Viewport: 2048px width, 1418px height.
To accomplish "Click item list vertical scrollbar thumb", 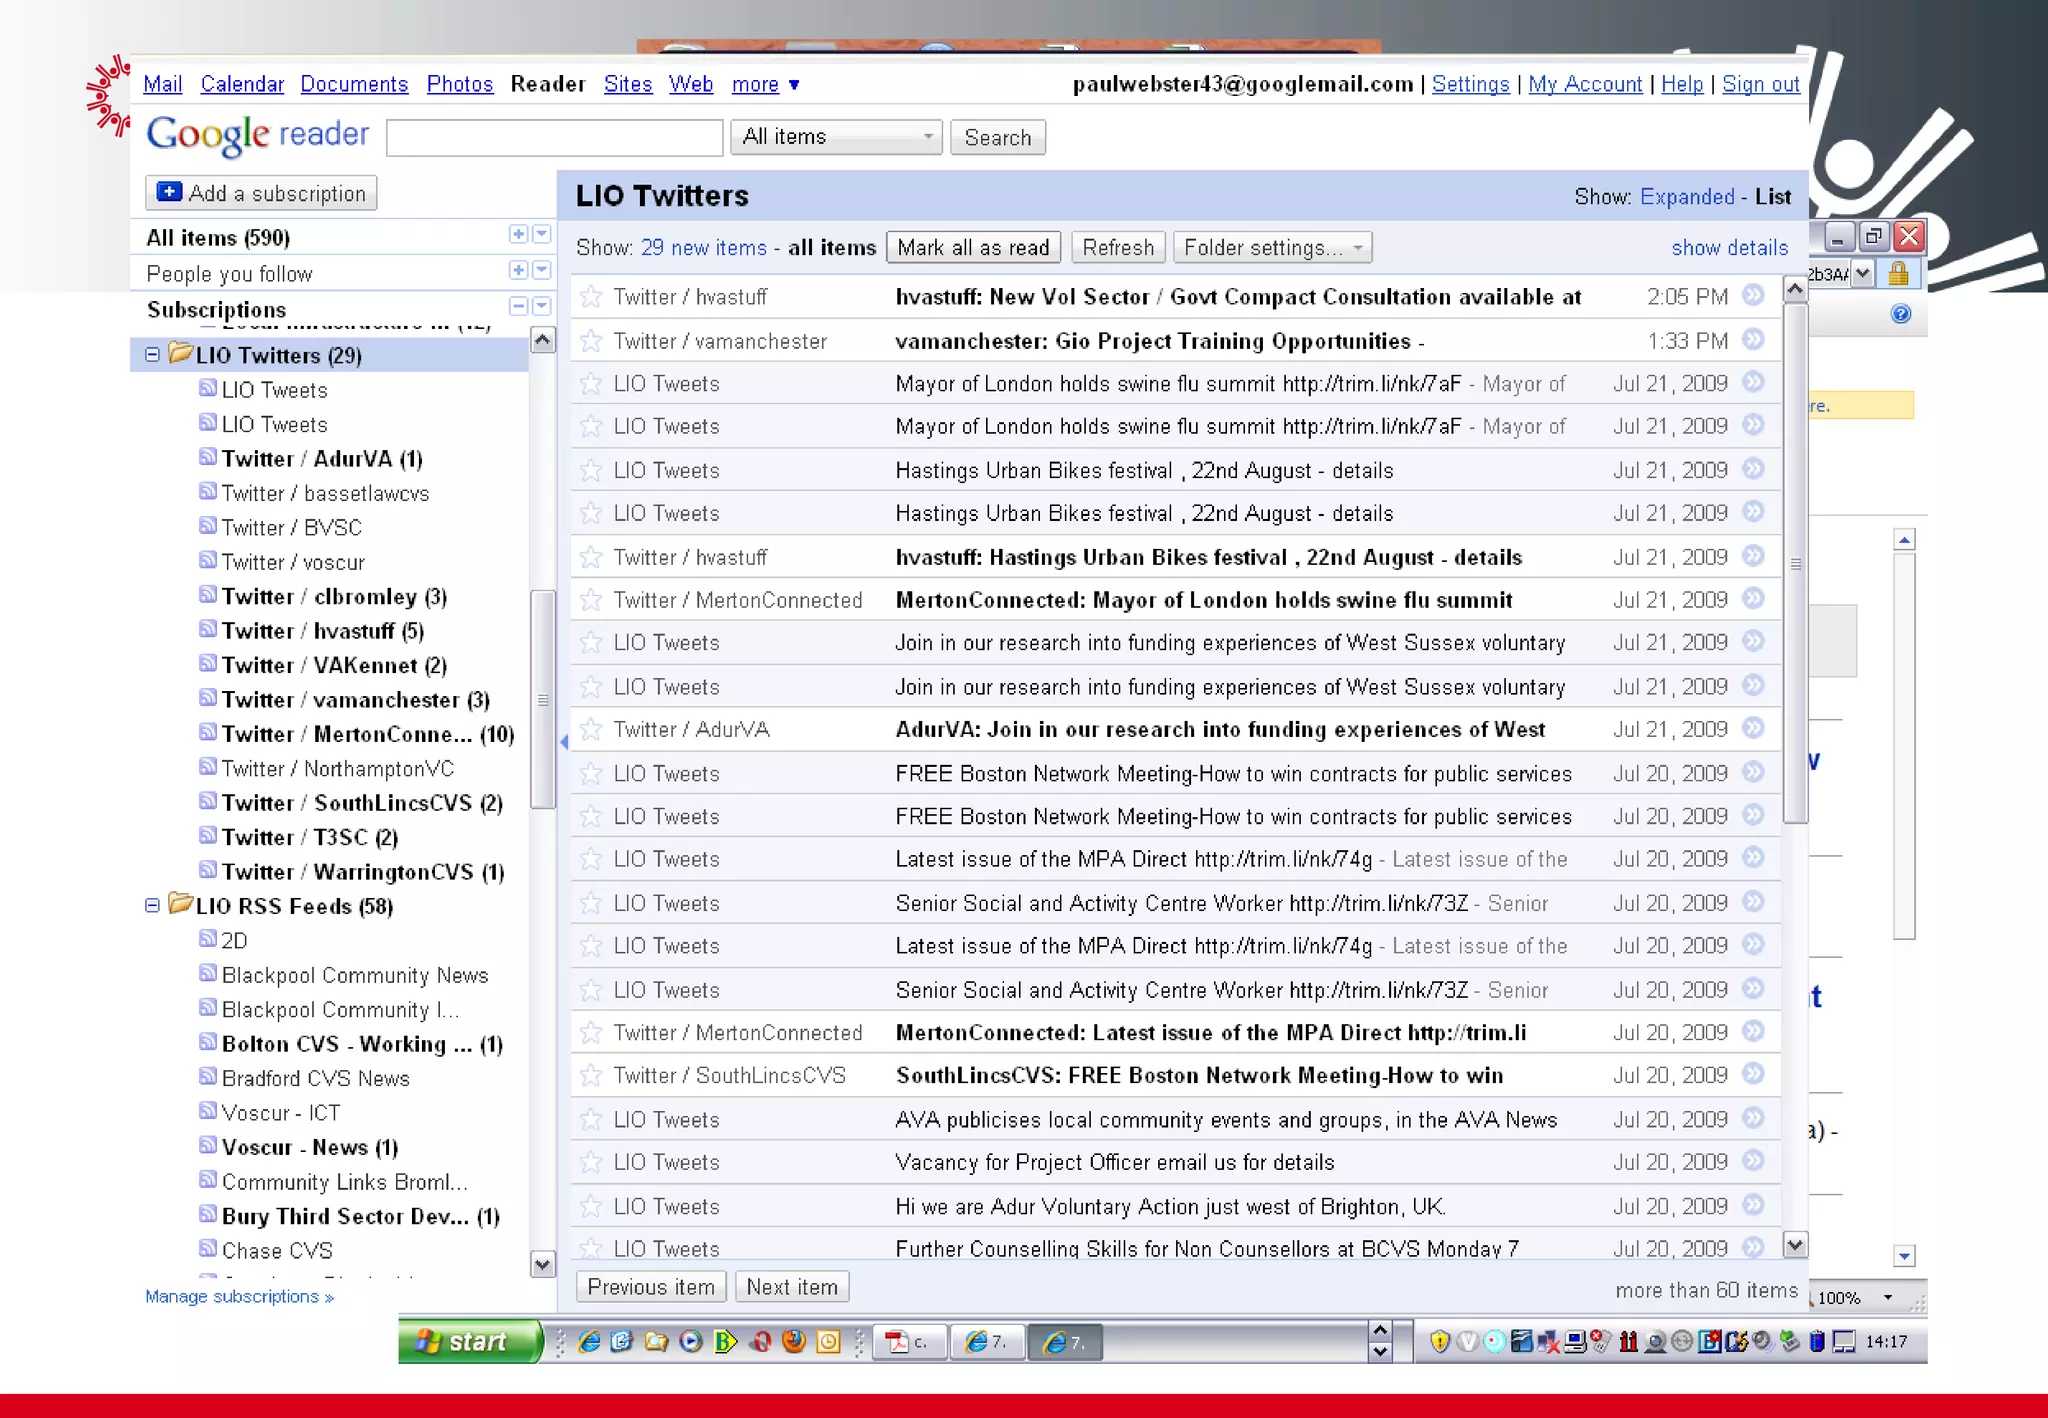I will 1796,563.
